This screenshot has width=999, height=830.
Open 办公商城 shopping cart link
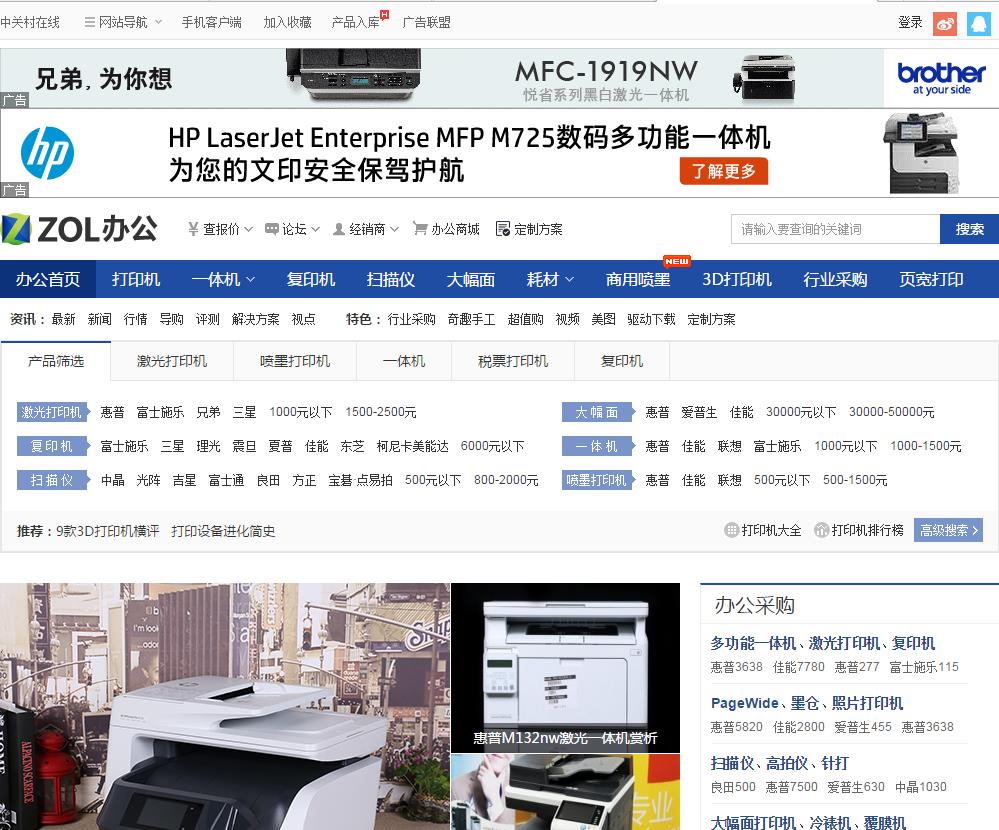click(x=446, y=229)
